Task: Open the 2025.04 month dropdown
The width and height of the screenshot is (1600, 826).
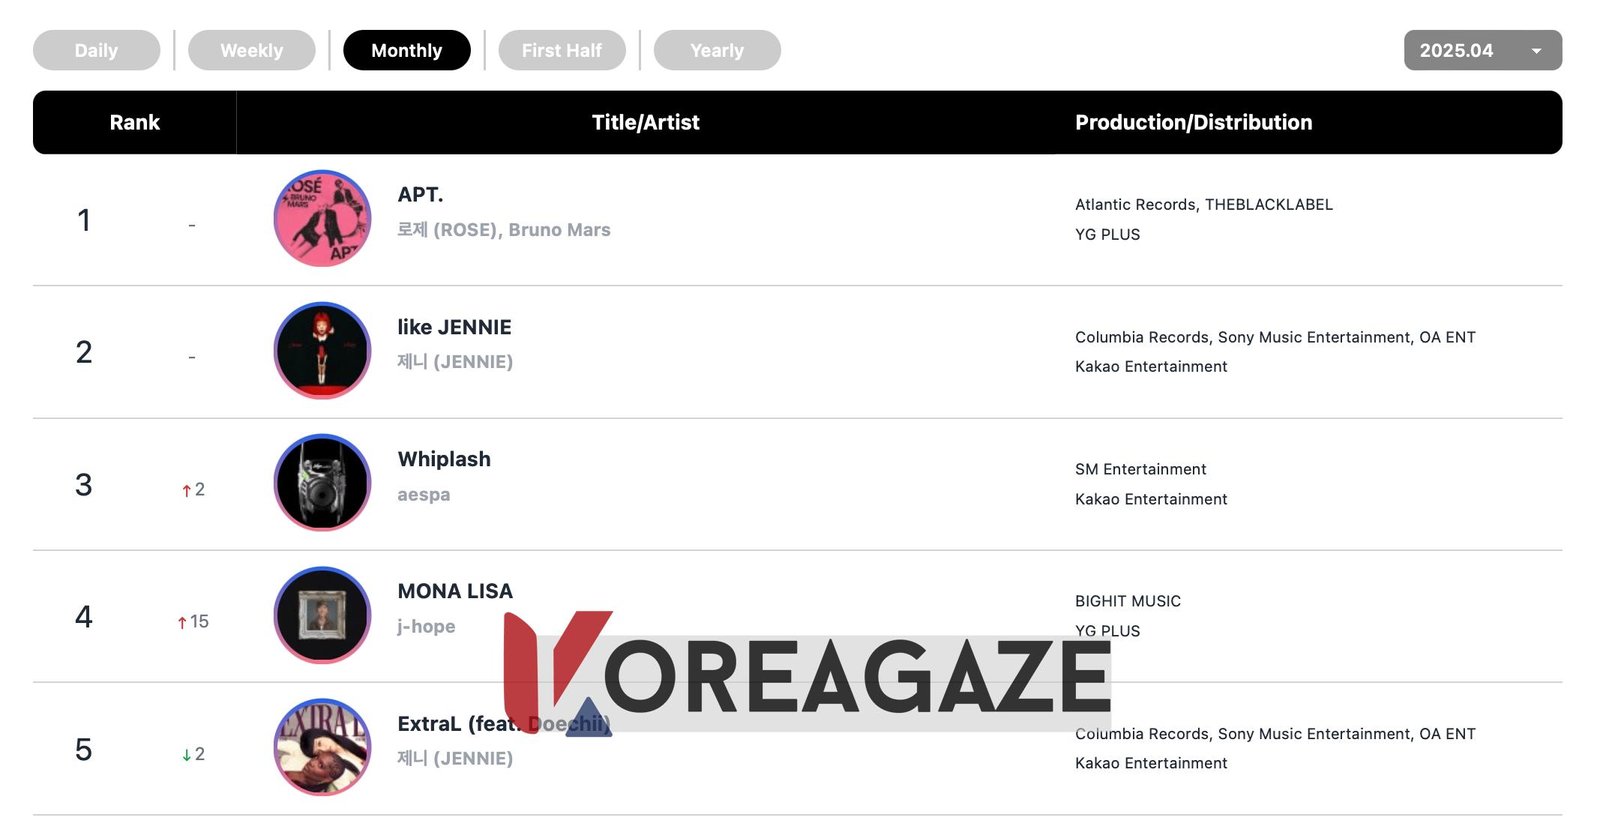Action: point(1482,50)
